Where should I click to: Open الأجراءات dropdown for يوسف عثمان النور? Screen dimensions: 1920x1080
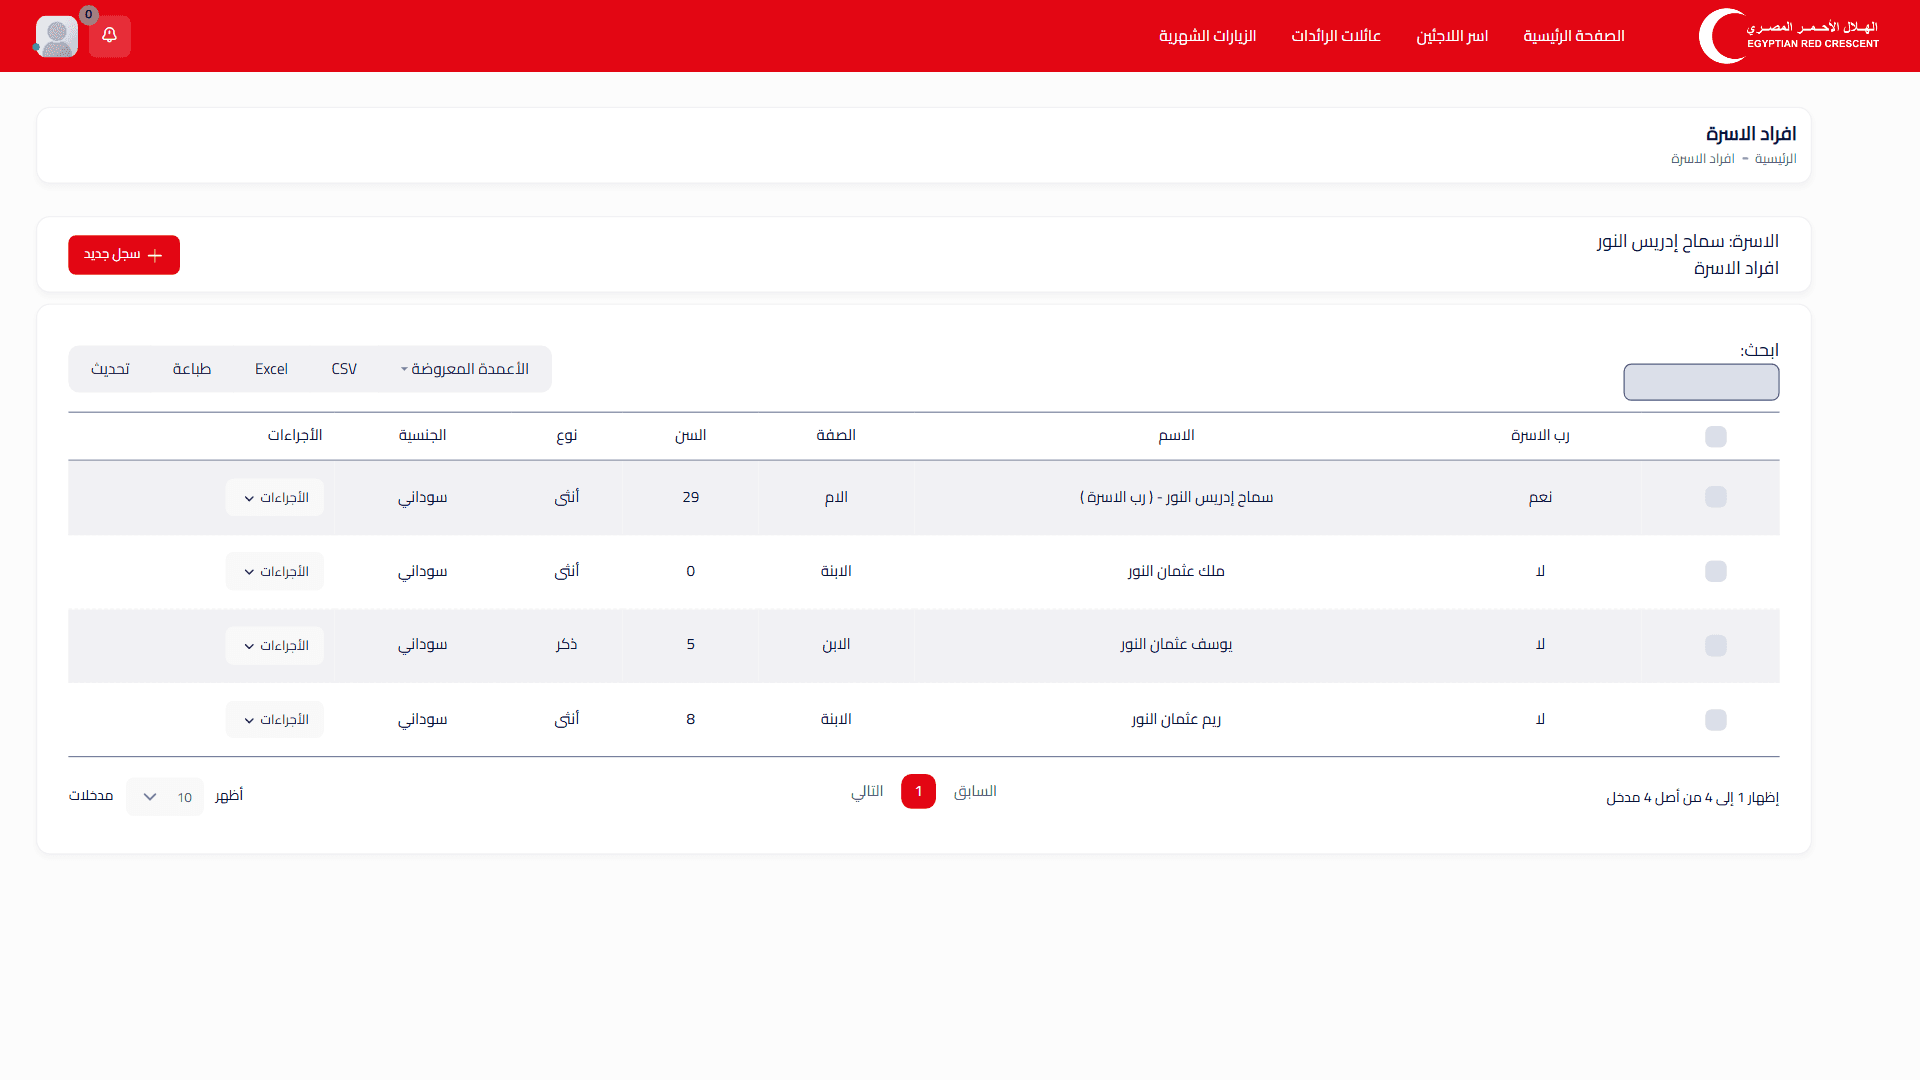[x=275, y=646]
